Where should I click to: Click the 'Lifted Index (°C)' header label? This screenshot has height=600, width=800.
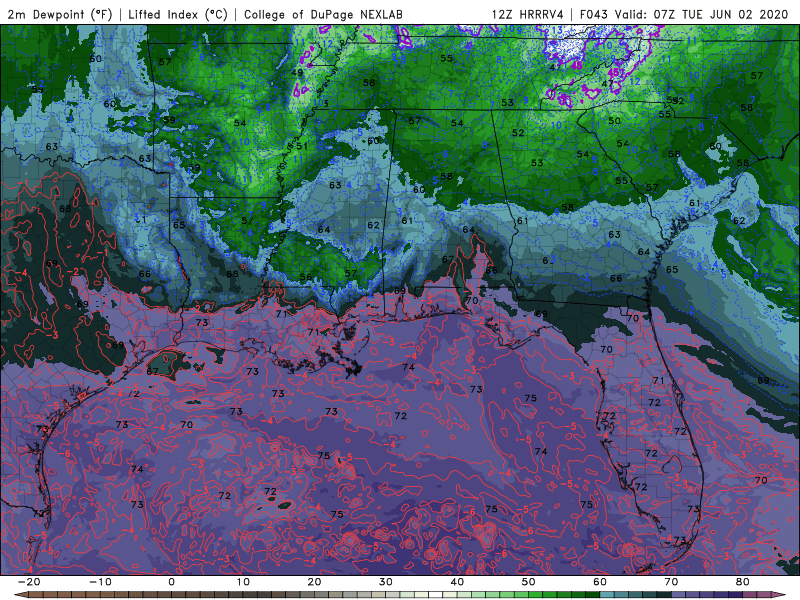[x=178, y=14]
